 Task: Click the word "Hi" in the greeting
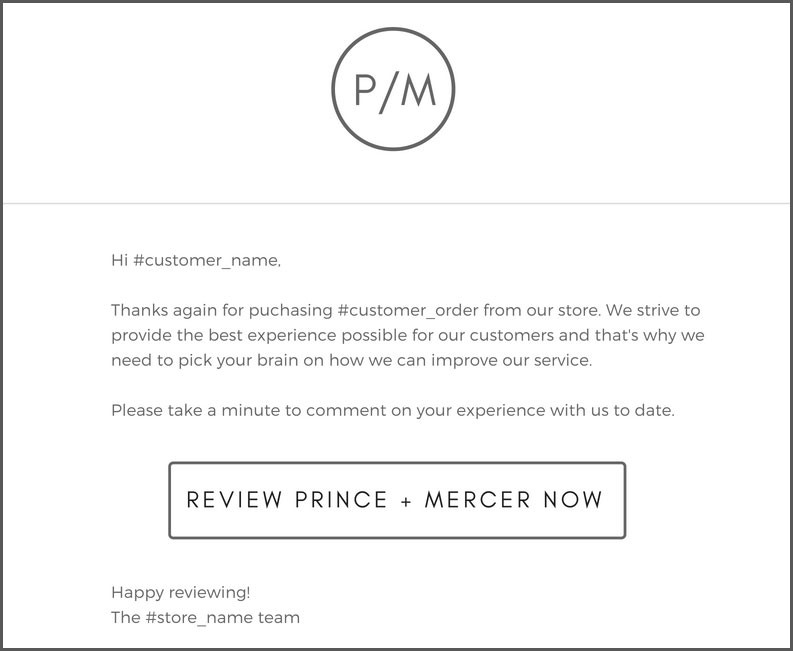119,261
